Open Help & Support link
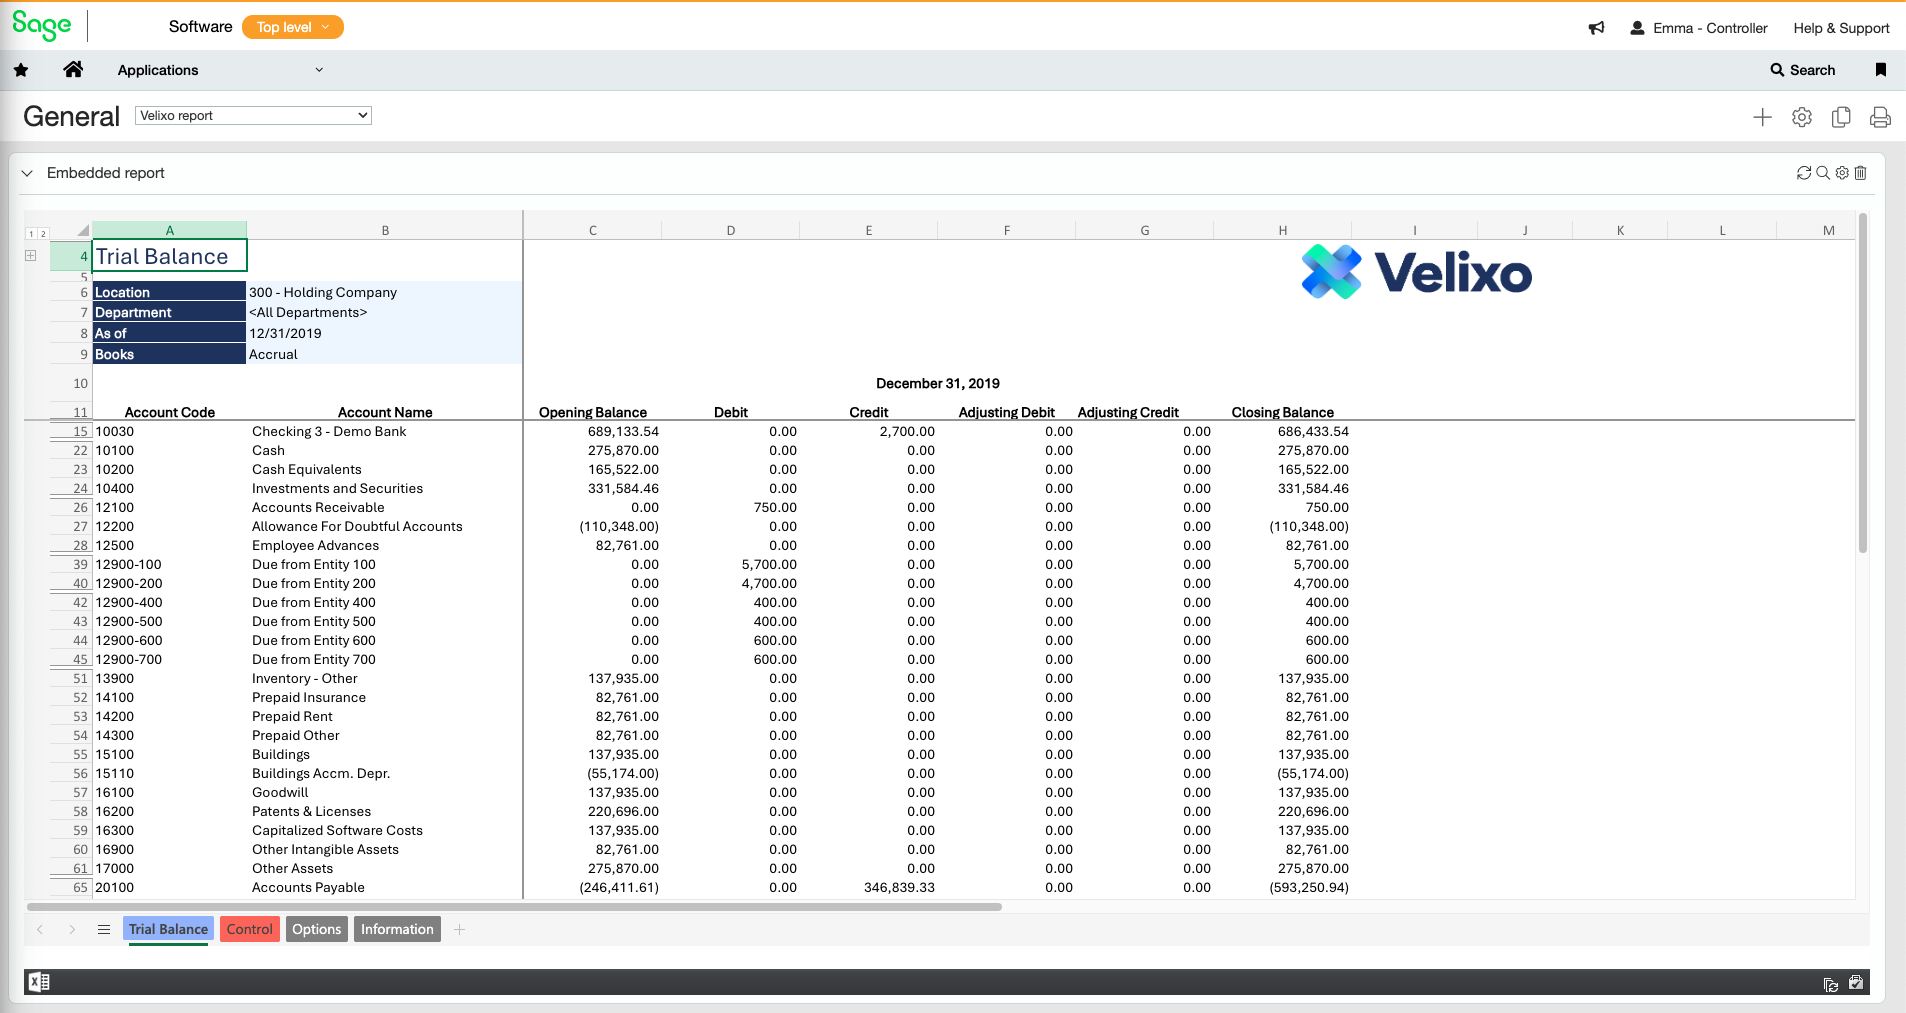The width and height of the screenshot is (1906, 1013). 1840,28
